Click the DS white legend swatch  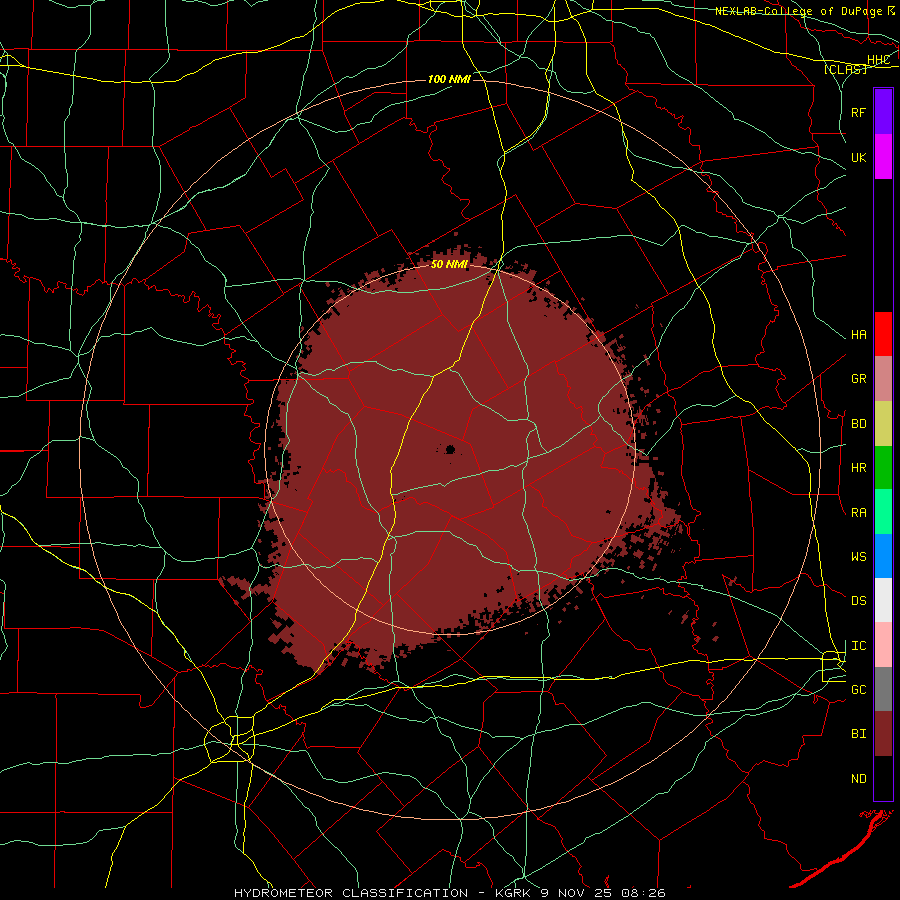point(883,600)
